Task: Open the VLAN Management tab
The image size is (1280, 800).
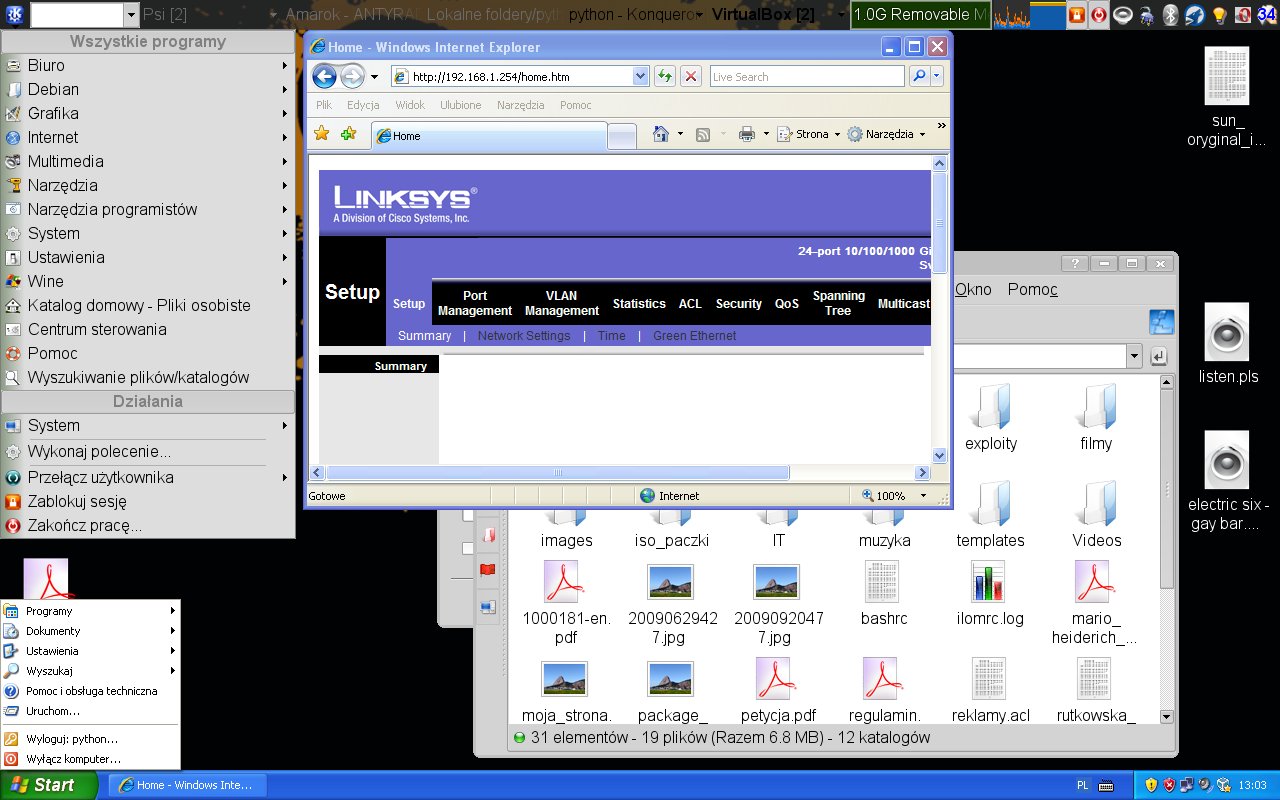Action: tap(561, 303)
